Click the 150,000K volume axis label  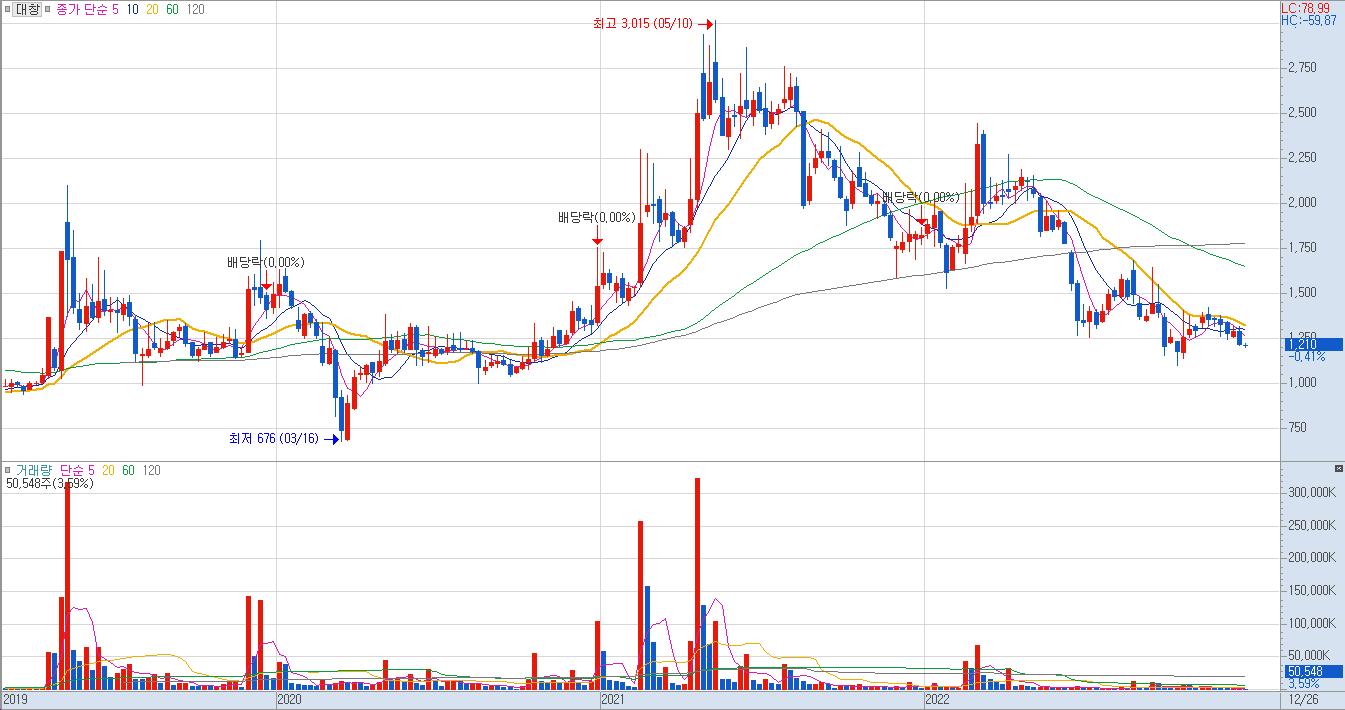tap(1311, 591)
